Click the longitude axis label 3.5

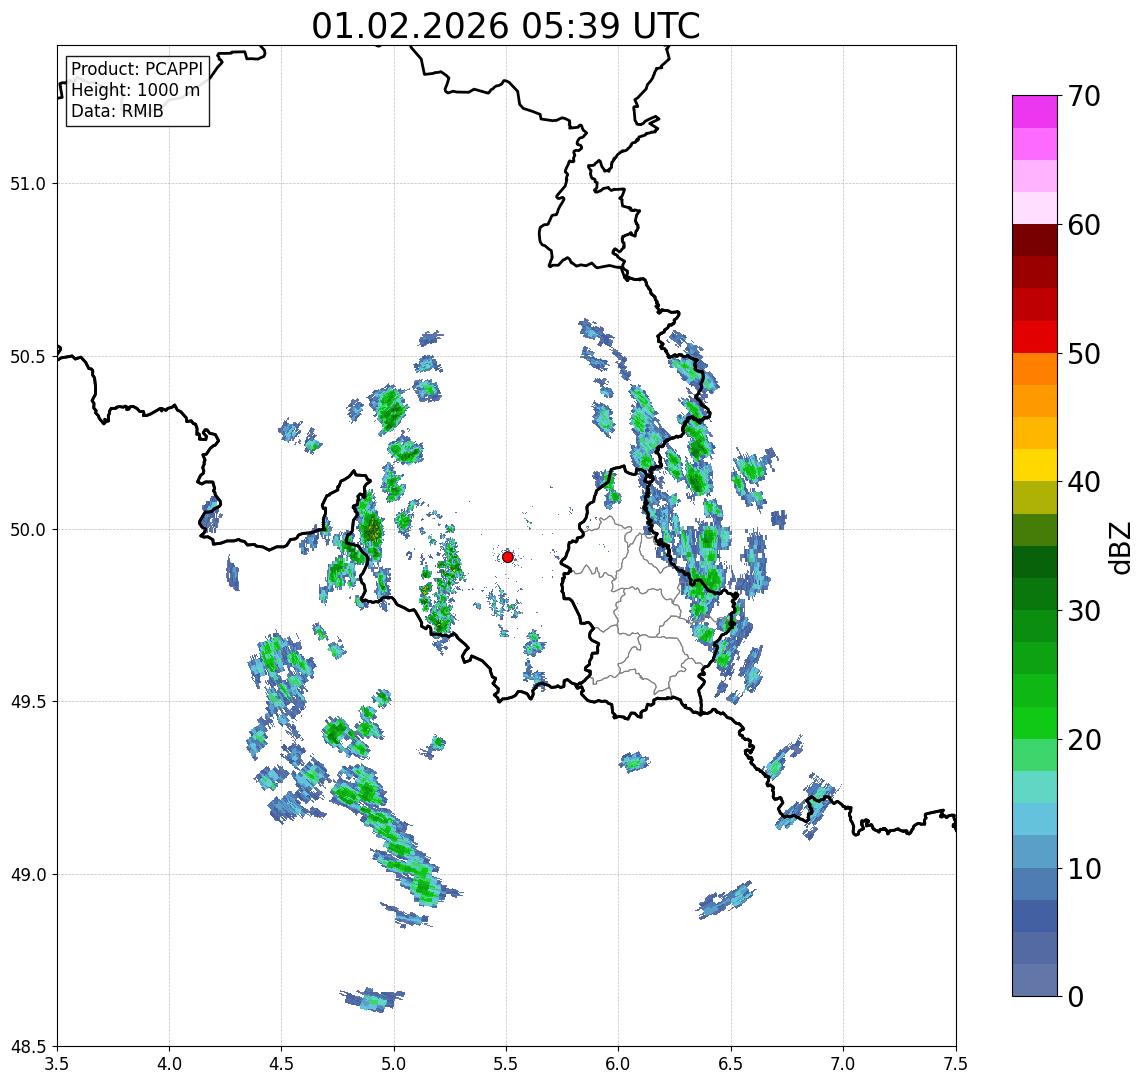[x=57, y=1064]
